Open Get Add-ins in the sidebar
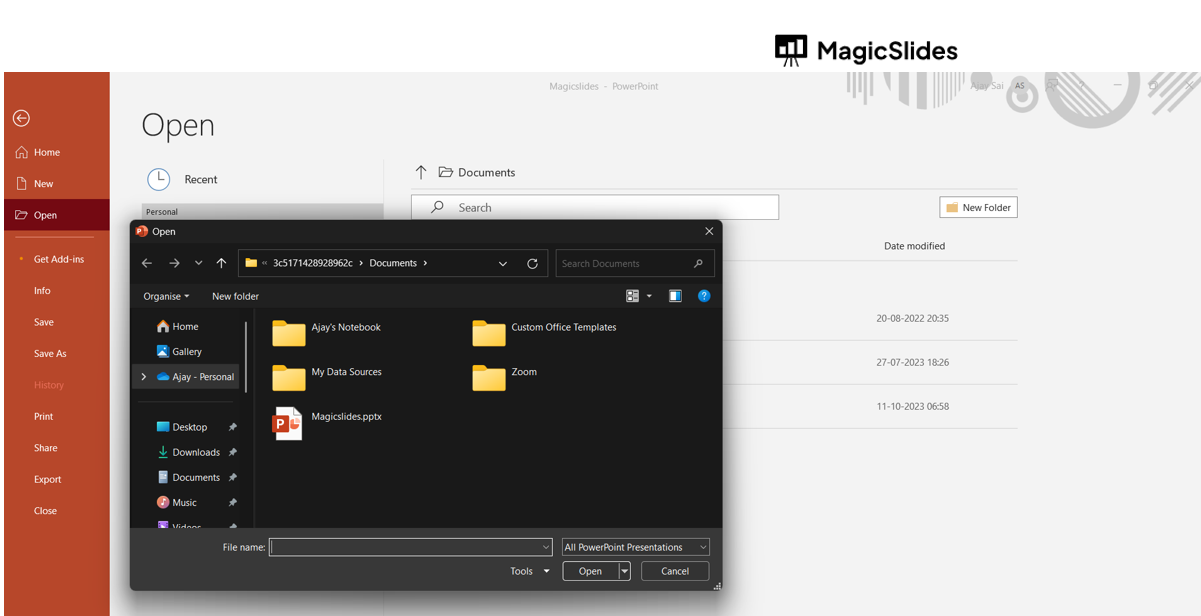 57,259
